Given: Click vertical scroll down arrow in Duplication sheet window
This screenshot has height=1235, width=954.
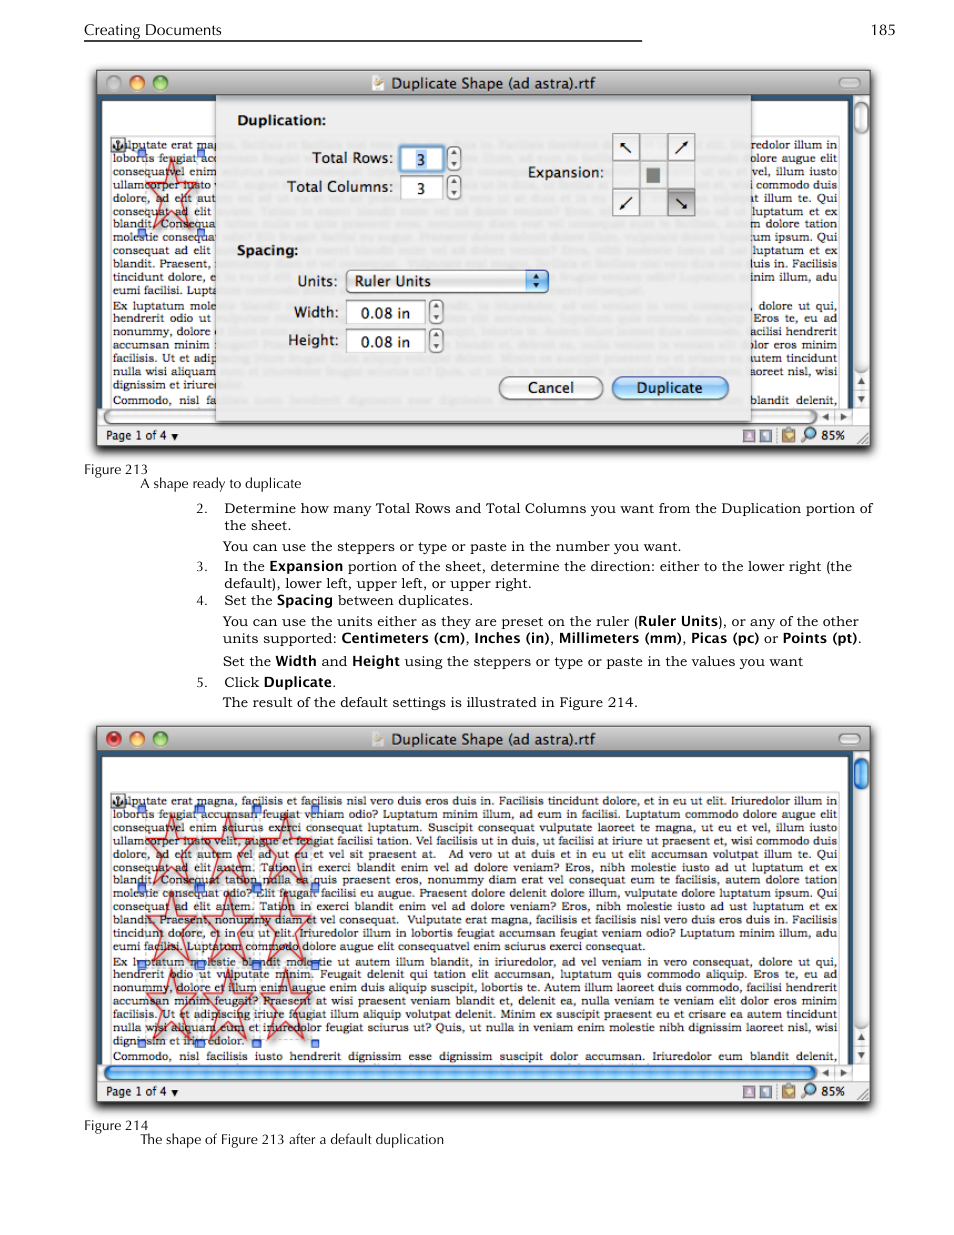Looking at the screenshot, I should (861, 400).
